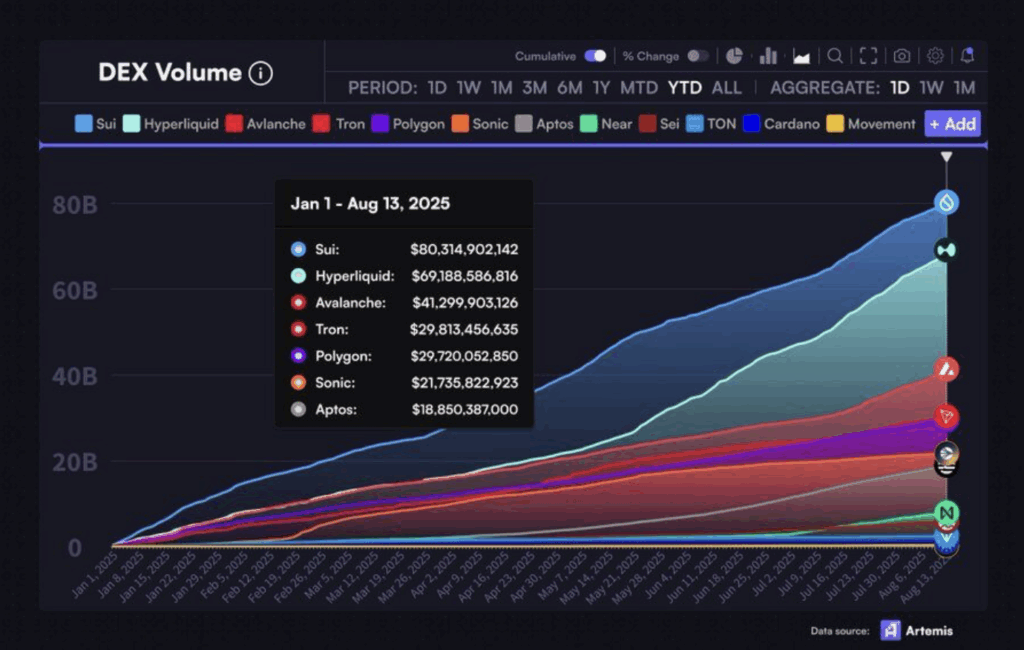The image size is (1024, 650).
Task: Toggle Sonic series in legend
Action: tap(480, 124)
